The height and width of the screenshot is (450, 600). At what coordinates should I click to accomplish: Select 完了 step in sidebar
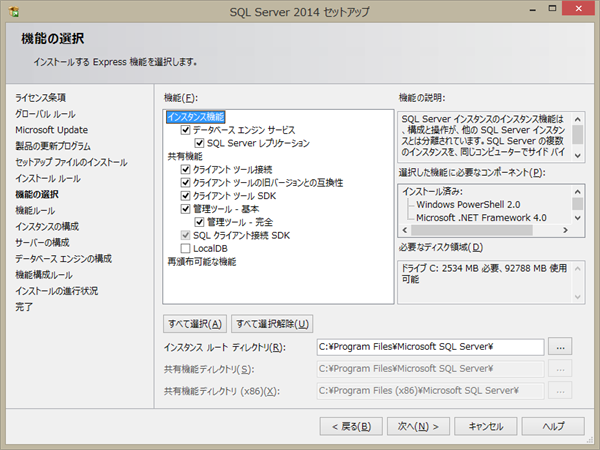[24, 307]
